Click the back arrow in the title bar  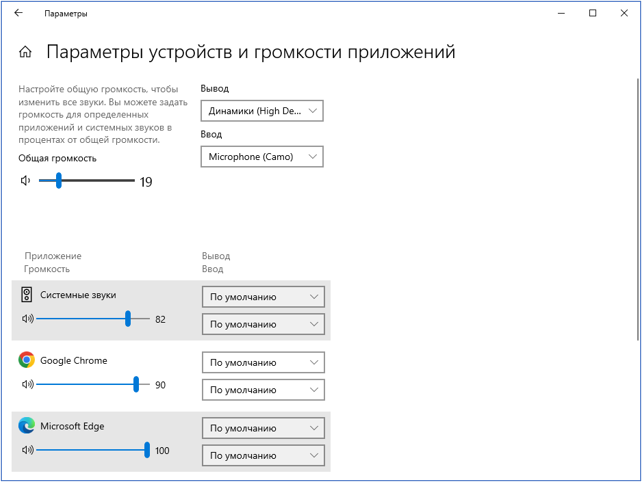pos(18,14)
